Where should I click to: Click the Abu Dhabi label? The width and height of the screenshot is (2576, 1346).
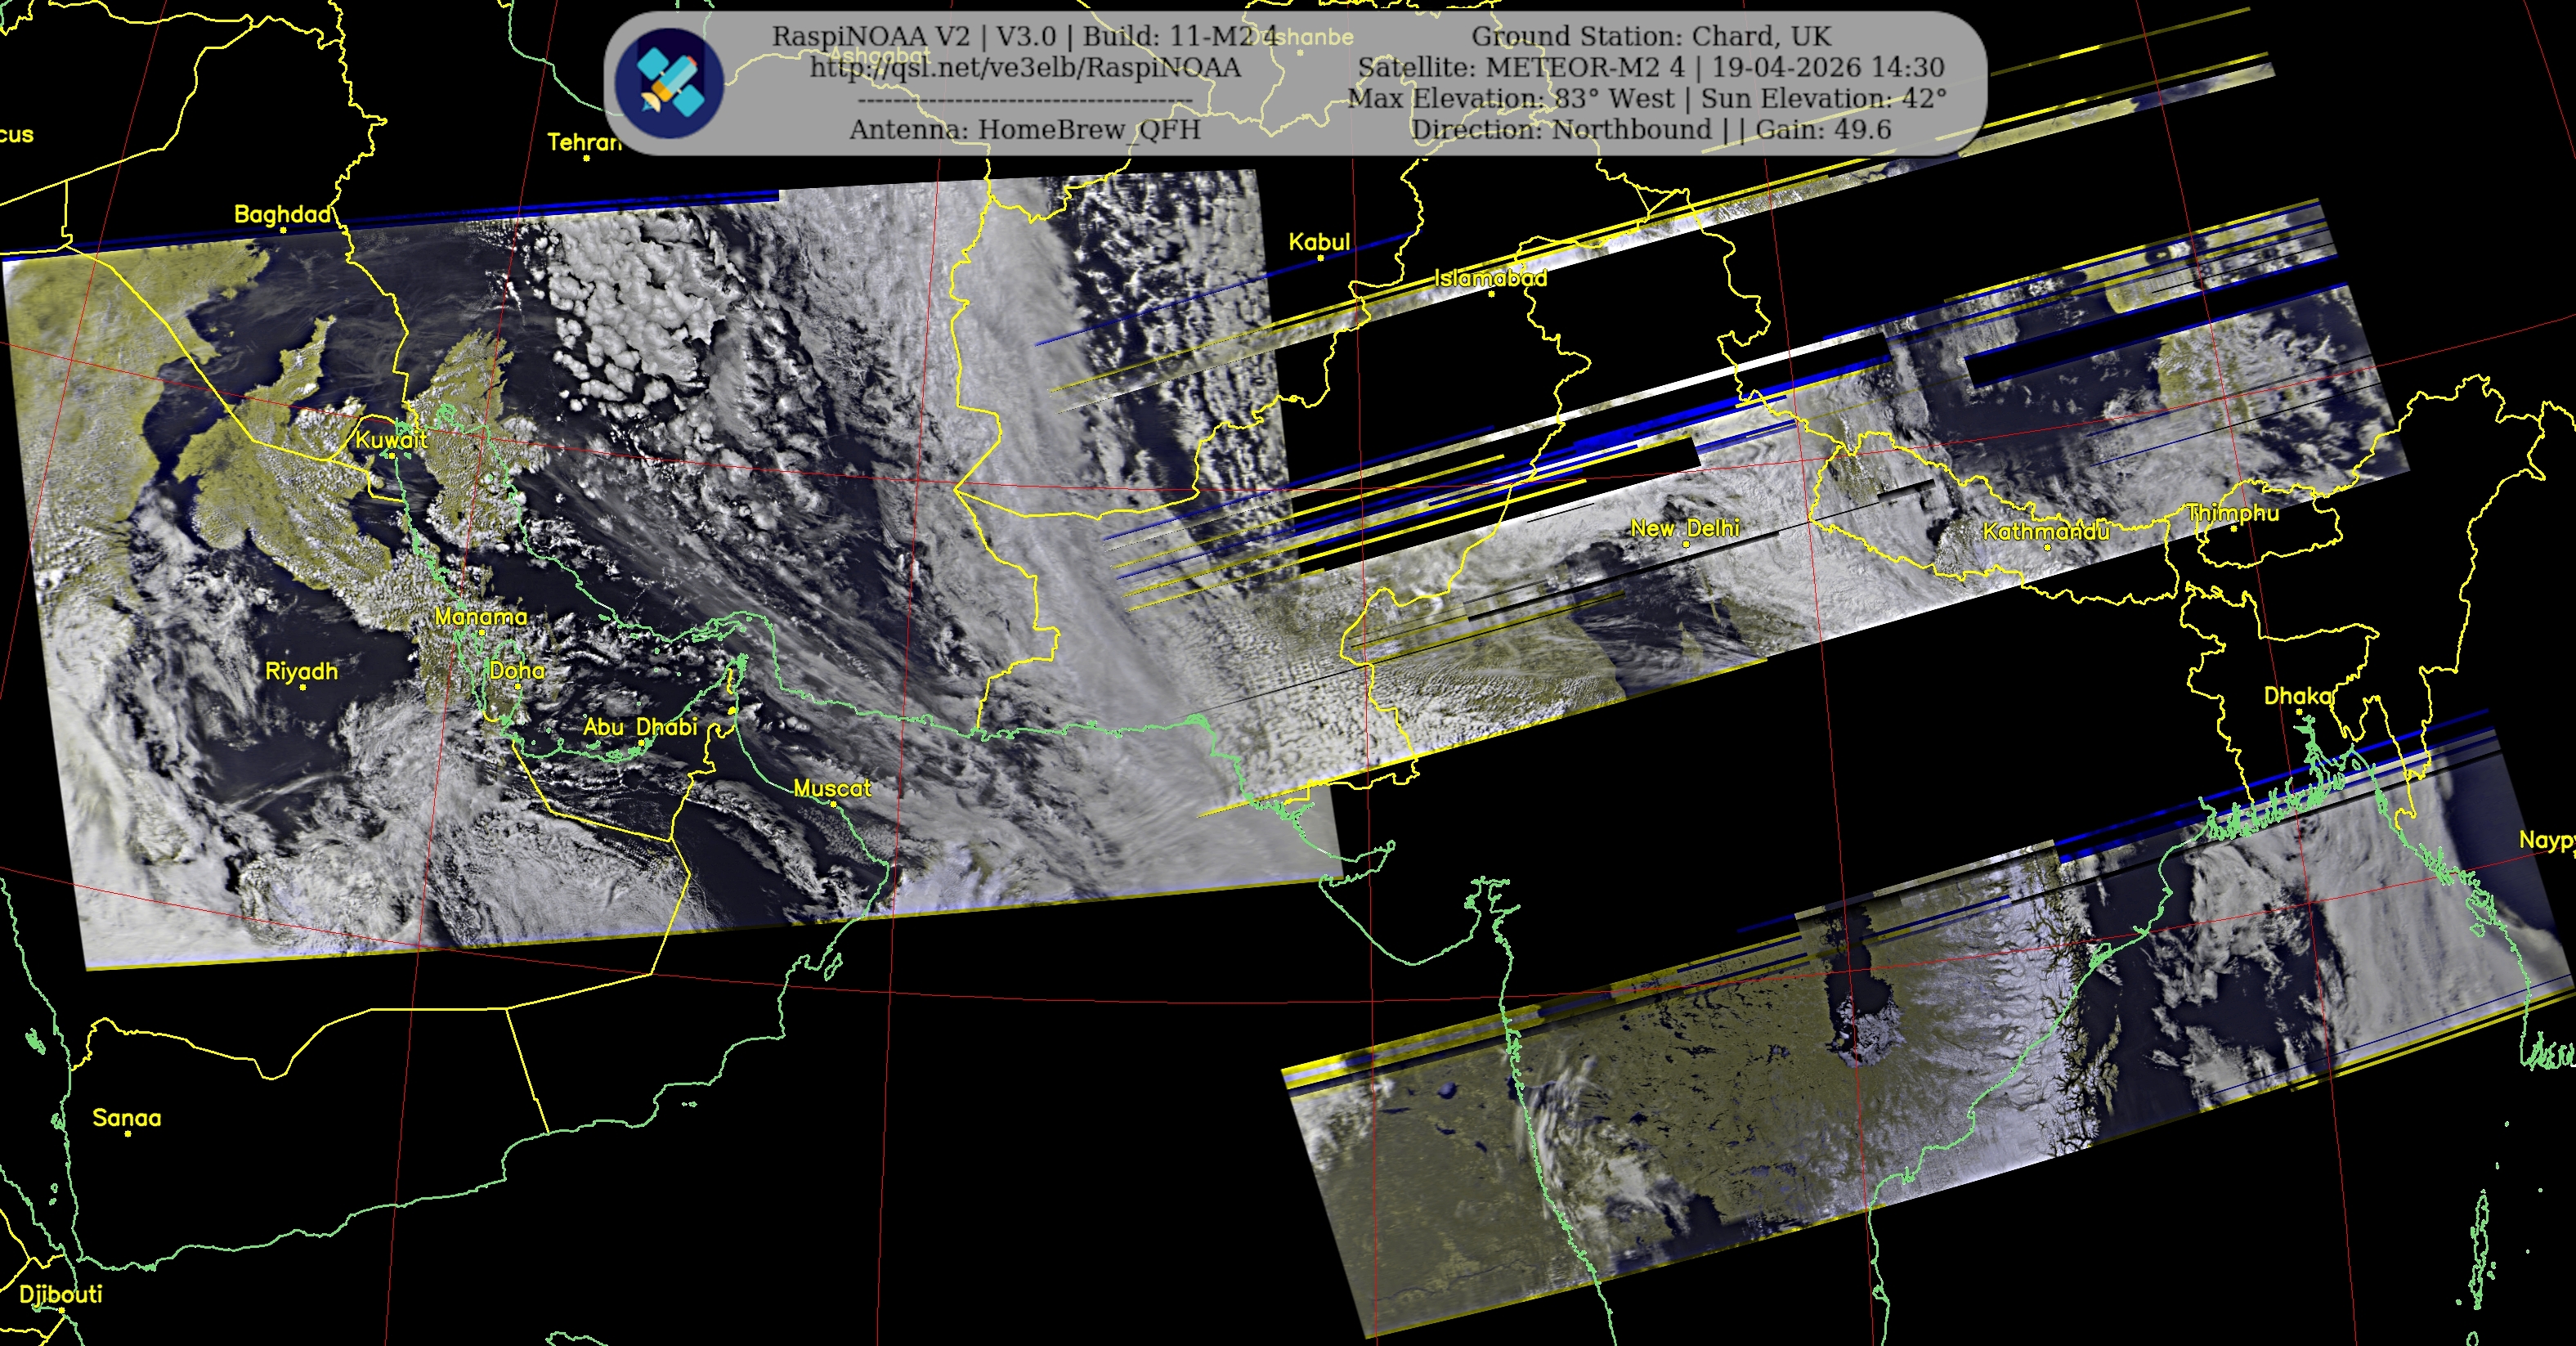point(640,727)
